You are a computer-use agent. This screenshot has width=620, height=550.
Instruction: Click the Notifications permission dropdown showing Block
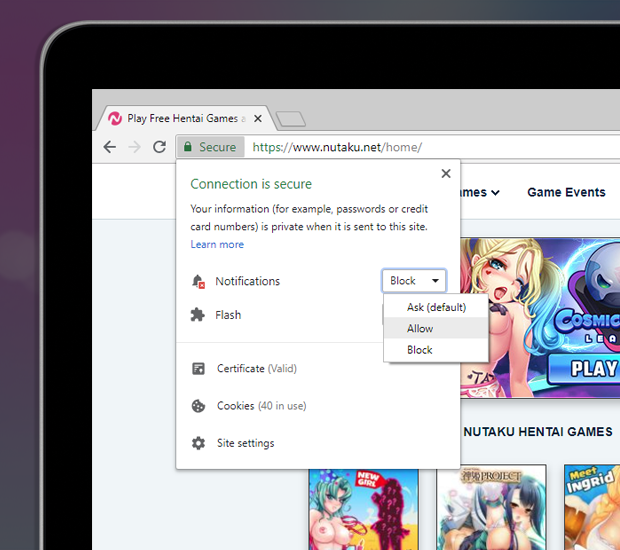[414, 281]
